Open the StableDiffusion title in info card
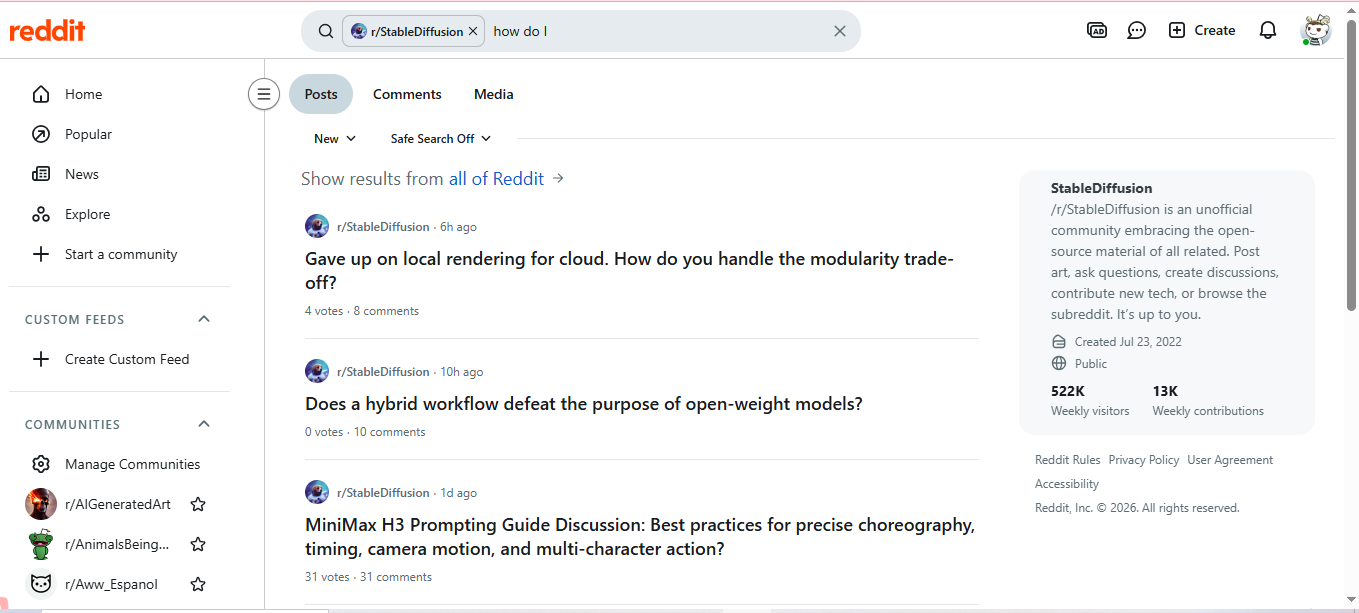Image resolution: width=1359 pixels, height=613 pixels. (x=1101, y=188)
